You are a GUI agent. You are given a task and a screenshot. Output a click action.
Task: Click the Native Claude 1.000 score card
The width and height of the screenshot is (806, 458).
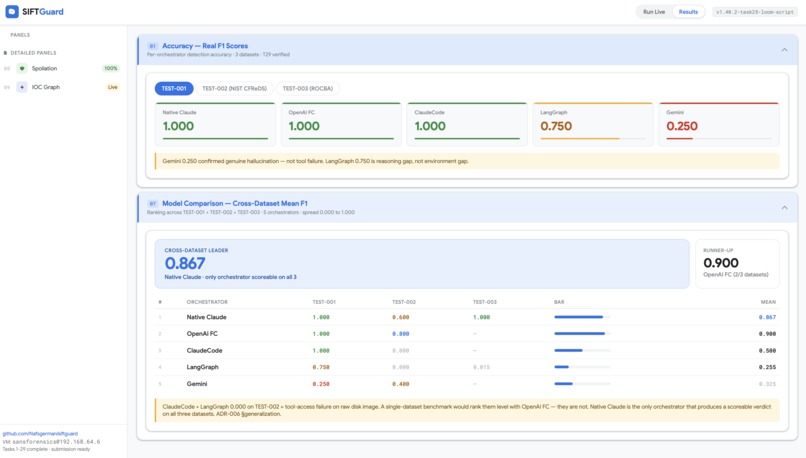[215, 124]
